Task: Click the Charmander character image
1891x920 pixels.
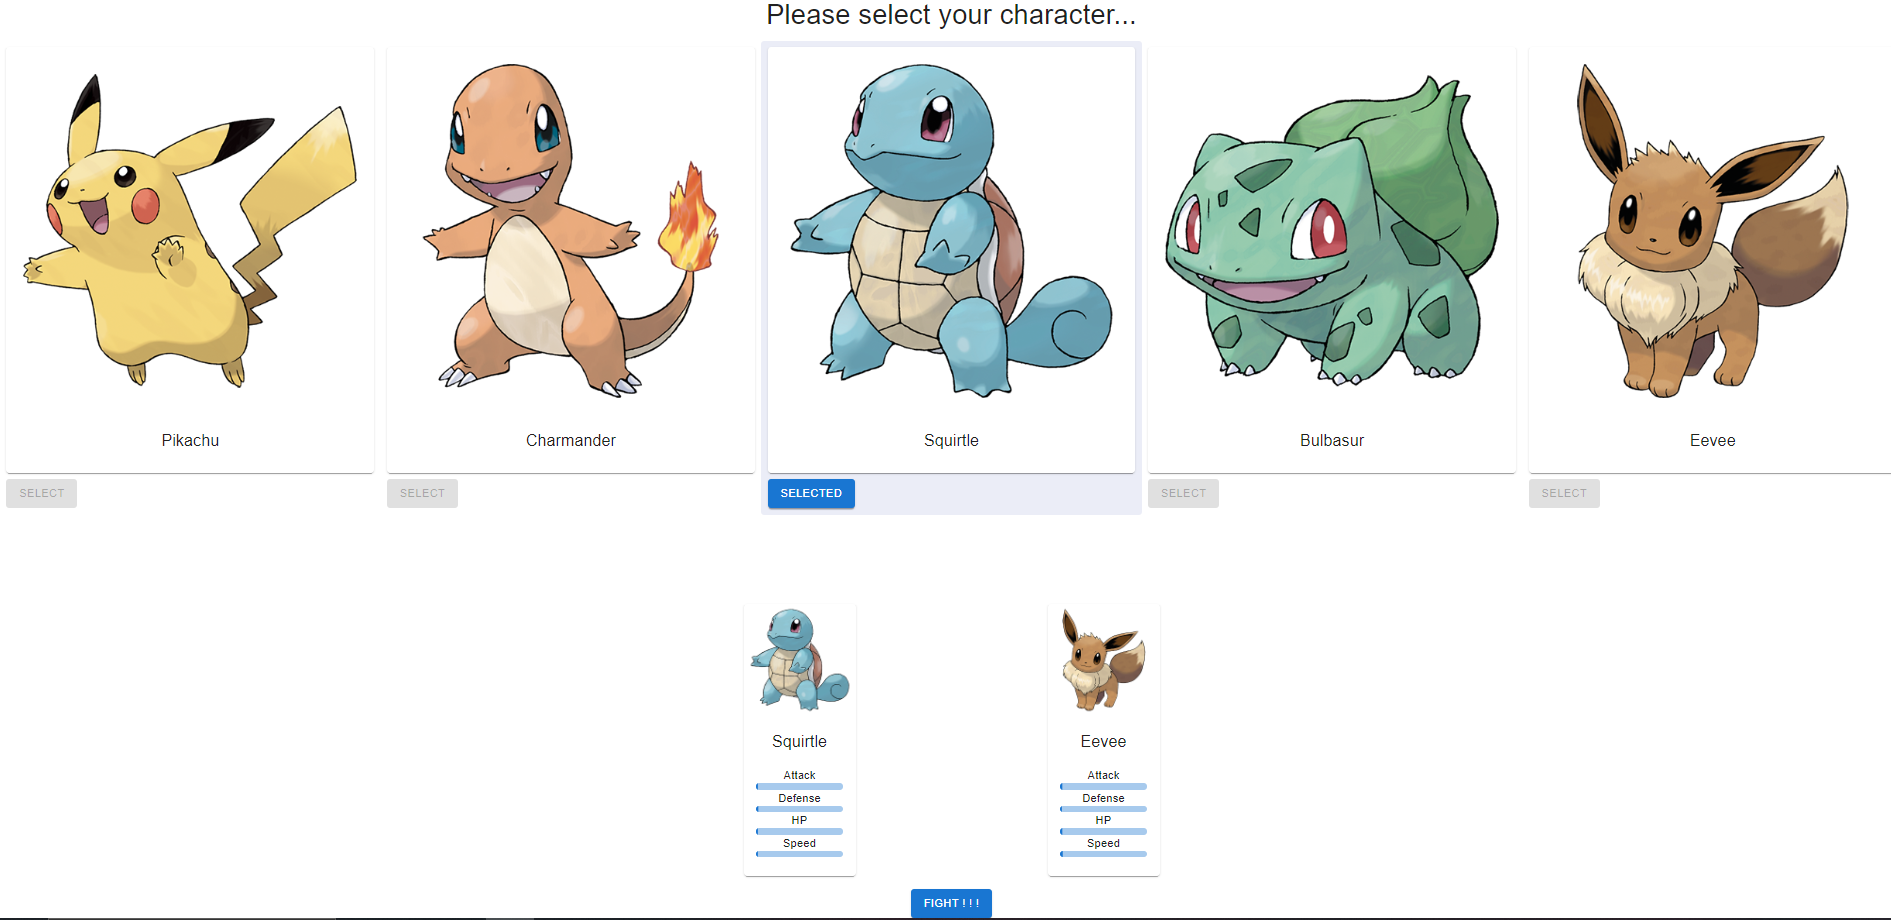Action: click(x=570, y=230)
